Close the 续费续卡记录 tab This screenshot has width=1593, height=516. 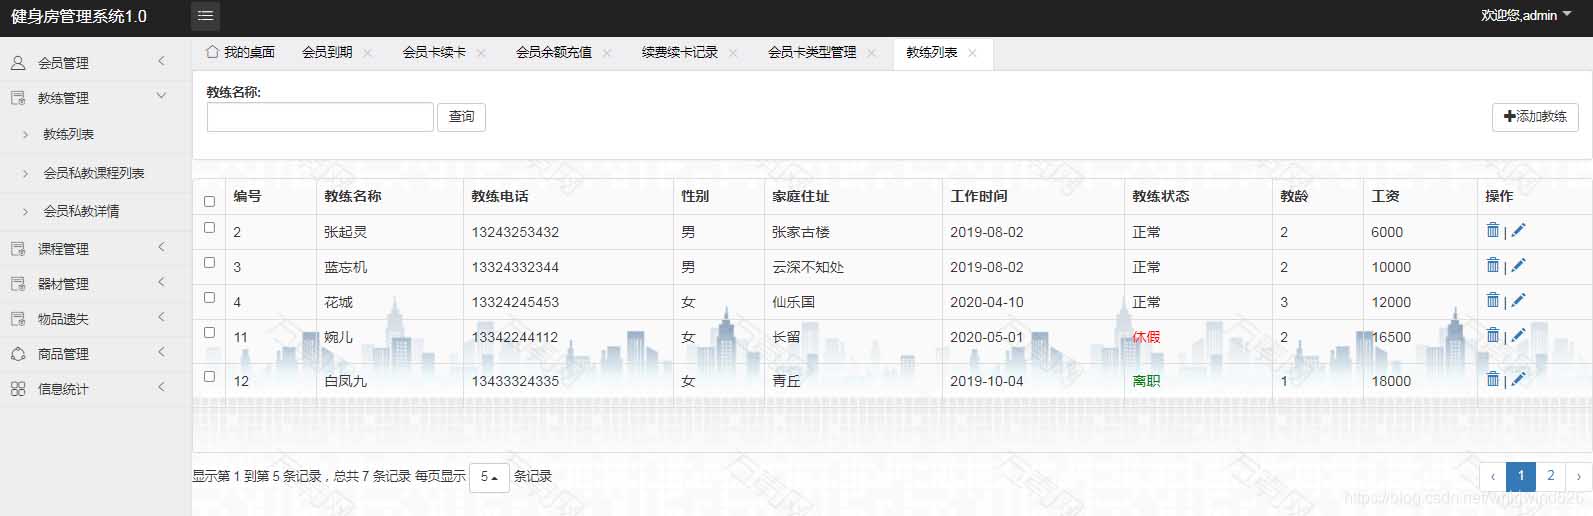click(733, 53)
